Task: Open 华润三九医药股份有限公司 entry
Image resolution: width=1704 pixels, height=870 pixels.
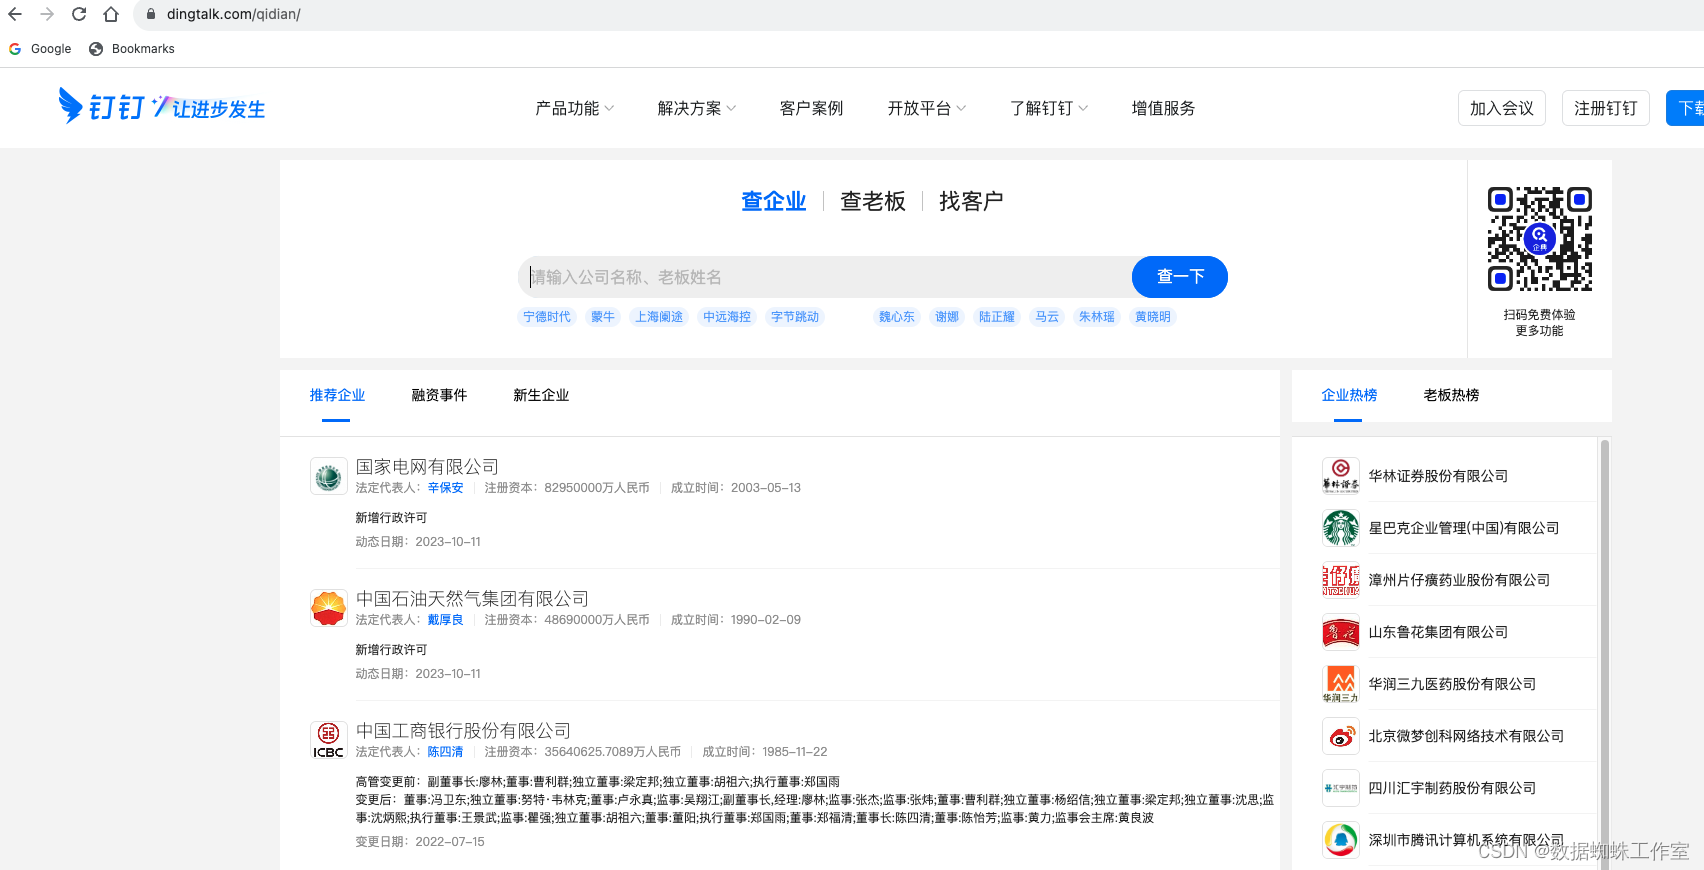Action: [1452, 684]
